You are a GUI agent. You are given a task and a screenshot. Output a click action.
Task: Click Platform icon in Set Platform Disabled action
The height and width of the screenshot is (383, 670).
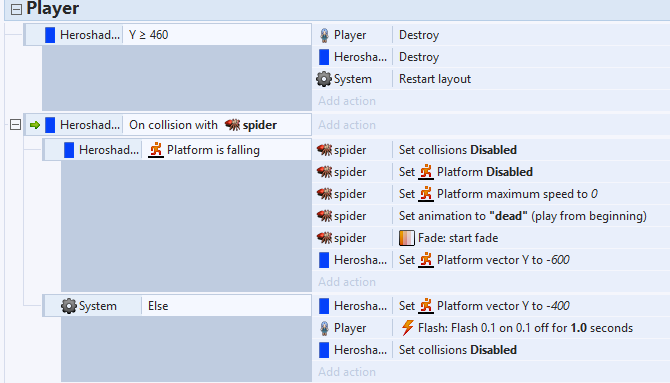click(x=426, y=172)
